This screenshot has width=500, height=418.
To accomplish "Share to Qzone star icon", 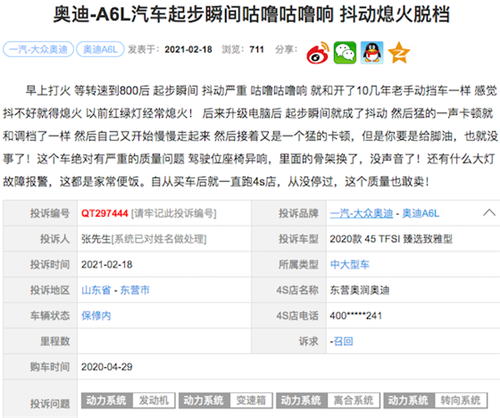I will coord(399,53).
